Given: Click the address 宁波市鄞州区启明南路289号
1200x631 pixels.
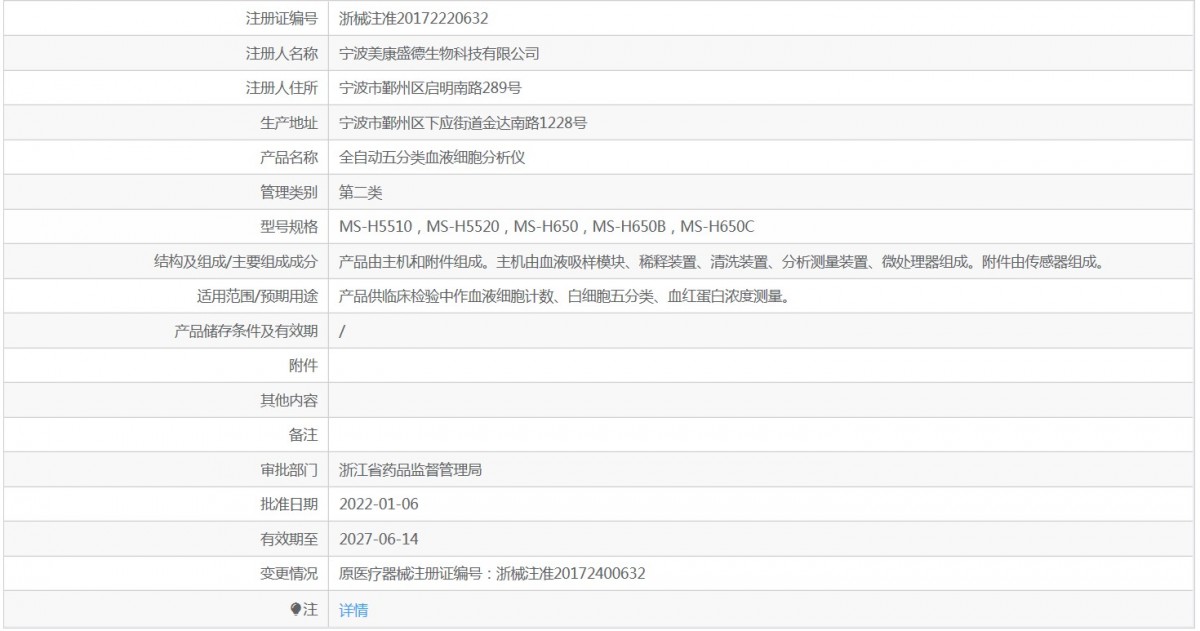Looking at the screenshot, I should tap(430, 88).
